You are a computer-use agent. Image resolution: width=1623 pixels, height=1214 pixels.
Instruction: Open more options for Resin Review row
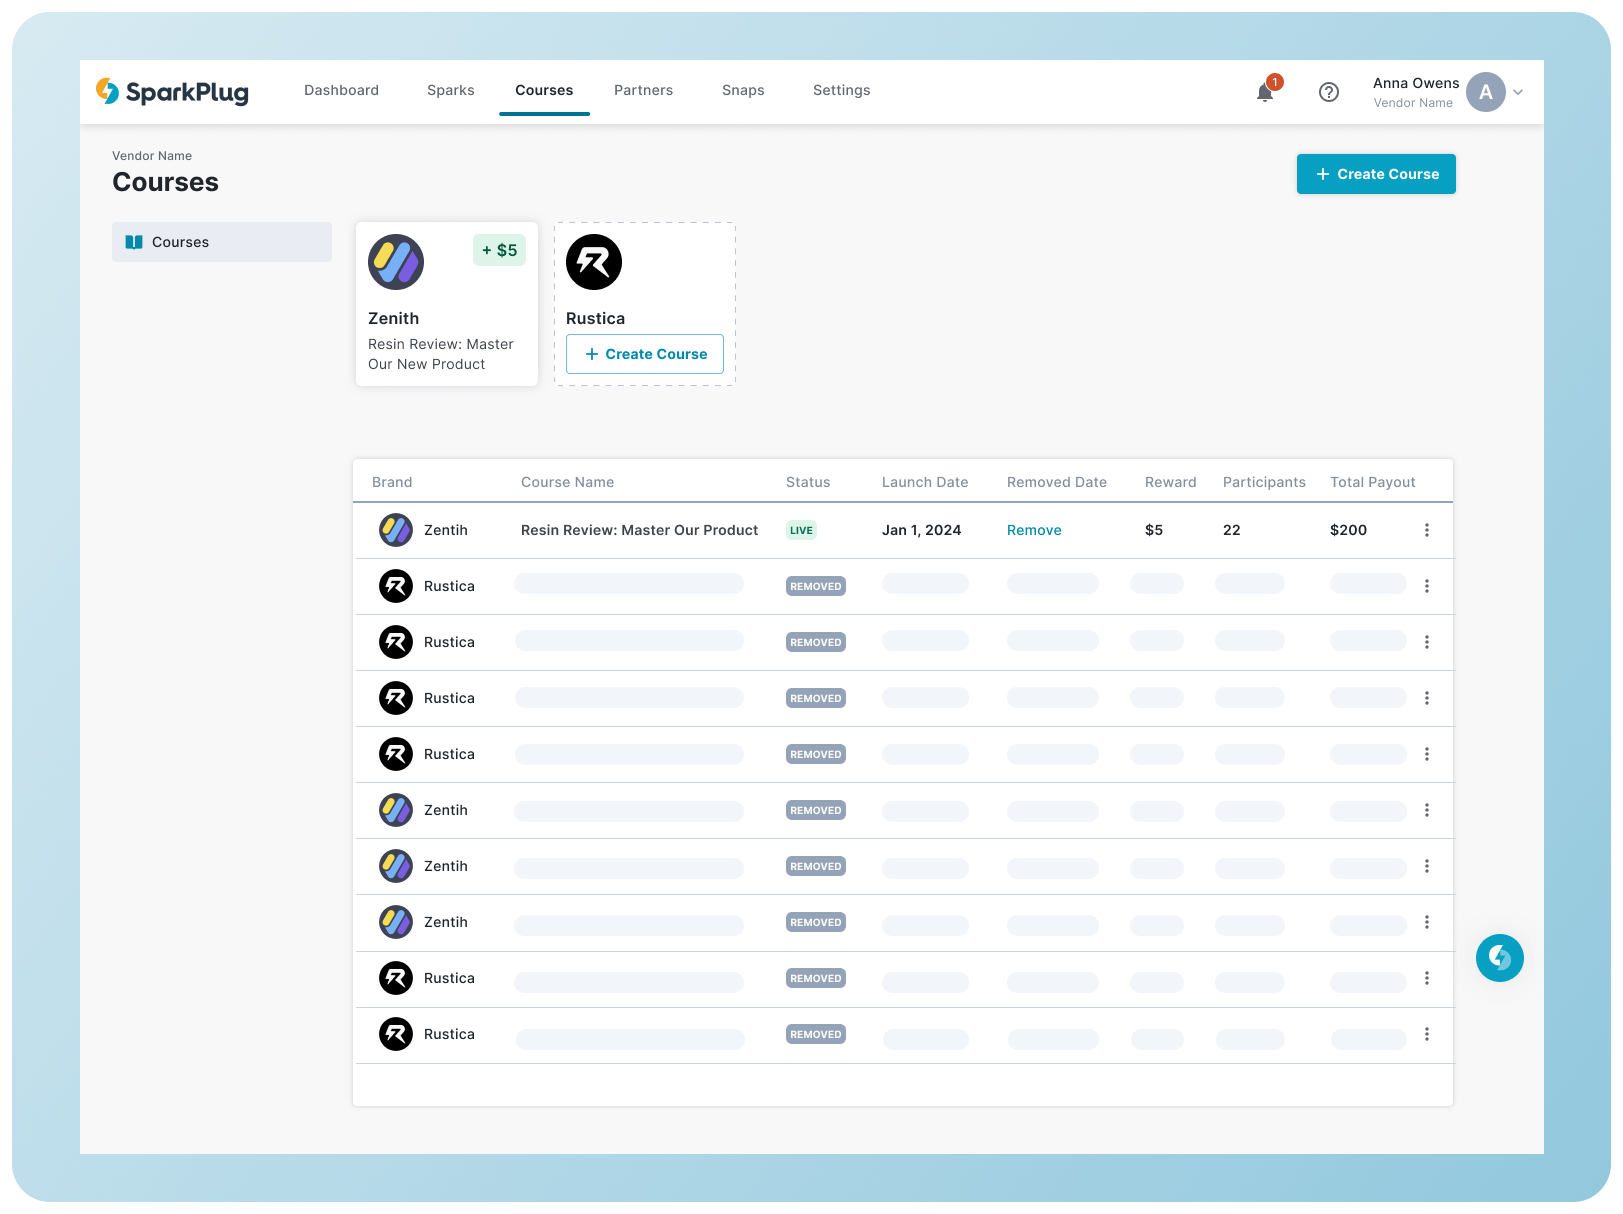[1427, 530]
